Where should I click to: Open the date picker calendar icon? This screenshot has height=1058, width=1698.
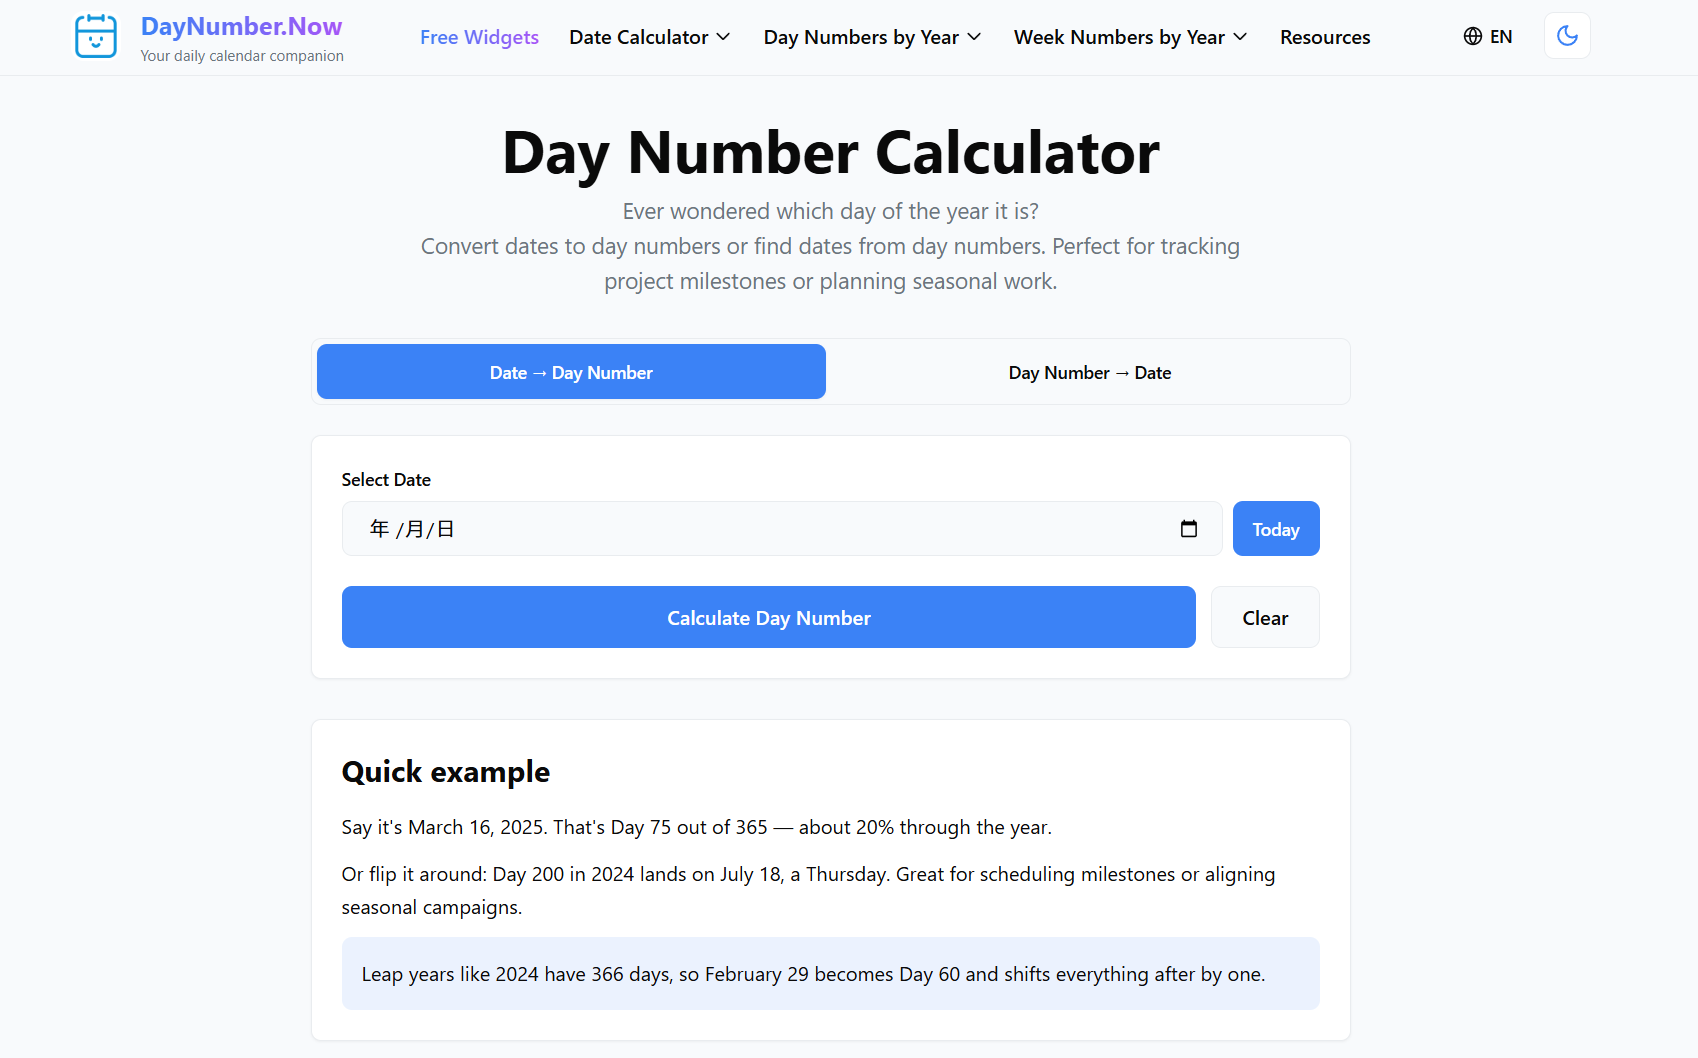point(1189,529)
